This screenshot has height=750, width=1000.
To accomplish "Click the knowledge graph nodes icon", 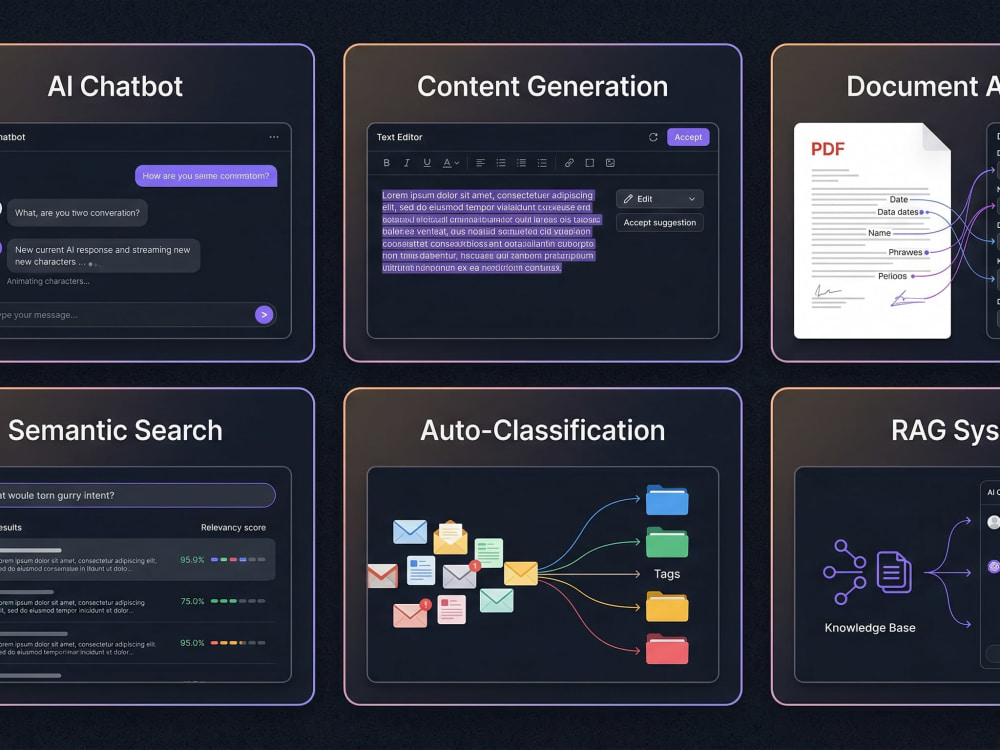I will 845,572.
